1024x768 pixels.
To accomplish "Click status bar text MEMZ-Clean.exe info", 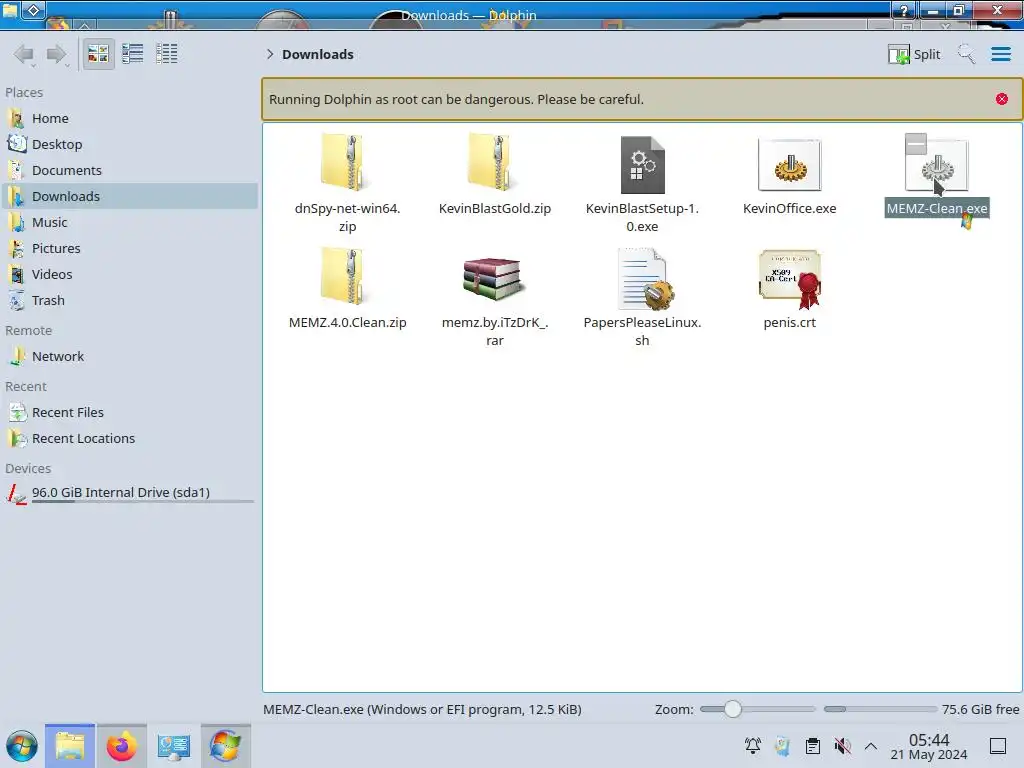I will pyautogui.click(x=423, y=709).
